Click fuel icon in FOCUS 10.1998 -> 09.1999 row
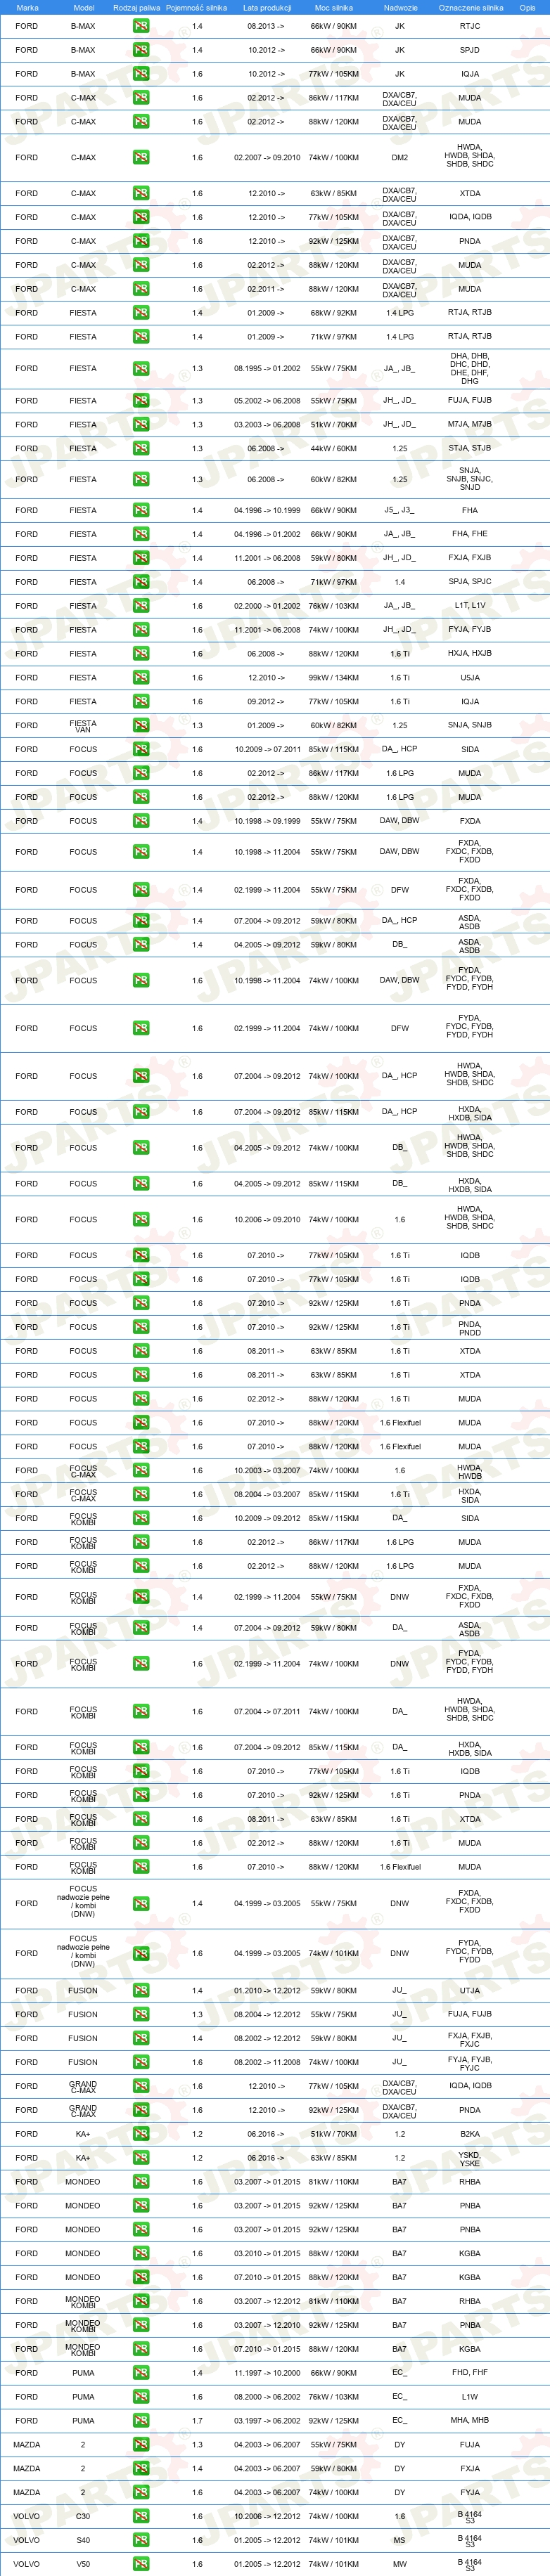 pos(141,821)
